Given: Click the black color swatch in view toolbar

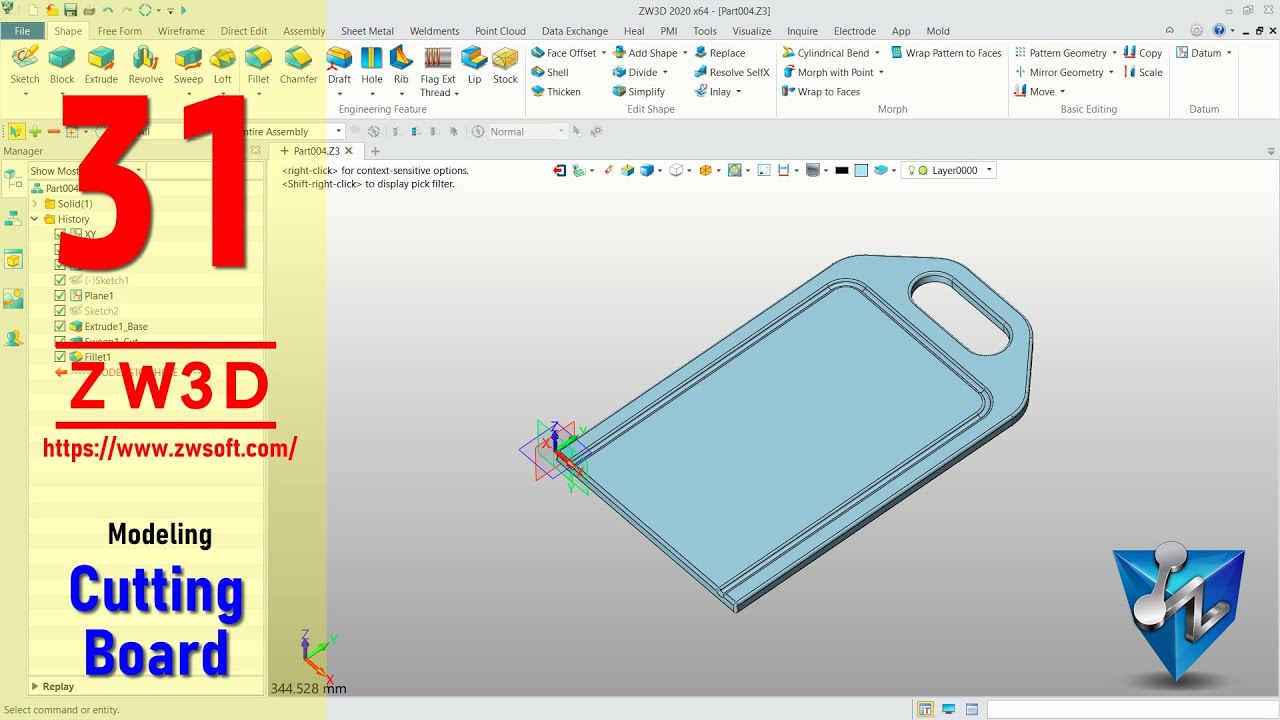Looking at the screenshot, I should [x=842, y=171].
